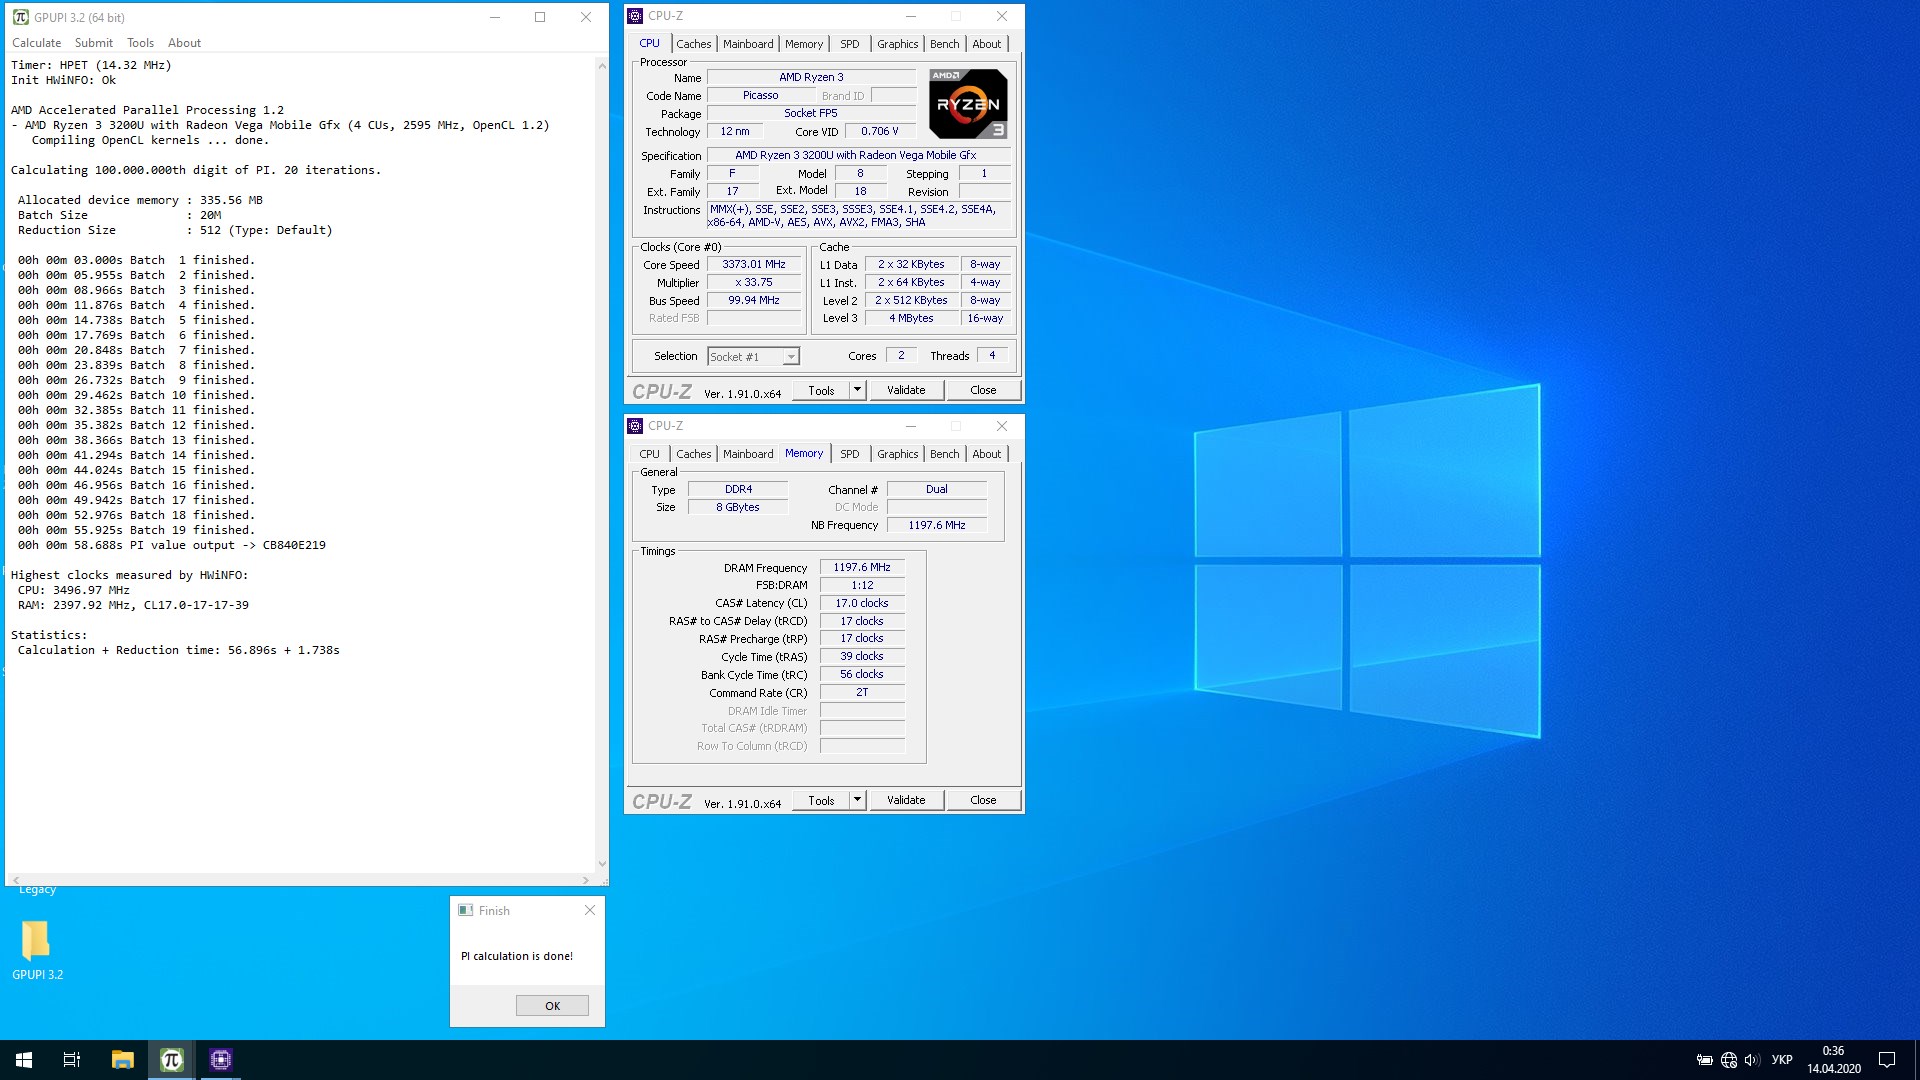Open the GPUPI 3.2 desktop folder icon
The image size is (1920, 1080).
tap(37, 949)
